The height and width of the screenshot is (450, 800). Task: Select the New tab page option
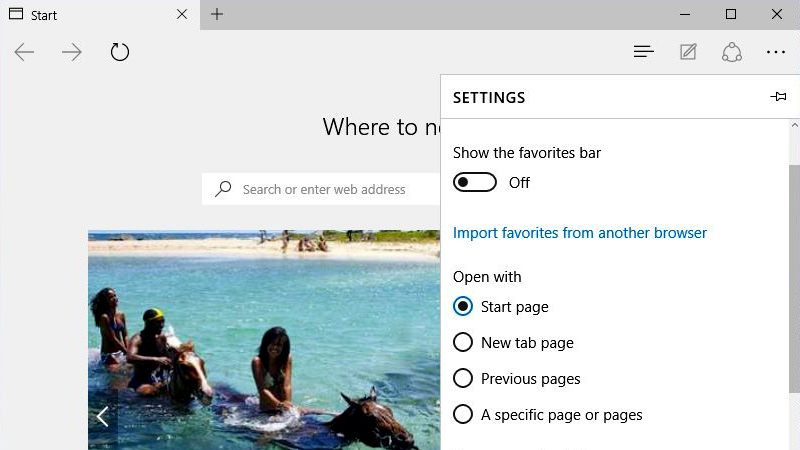pos(463,343)
